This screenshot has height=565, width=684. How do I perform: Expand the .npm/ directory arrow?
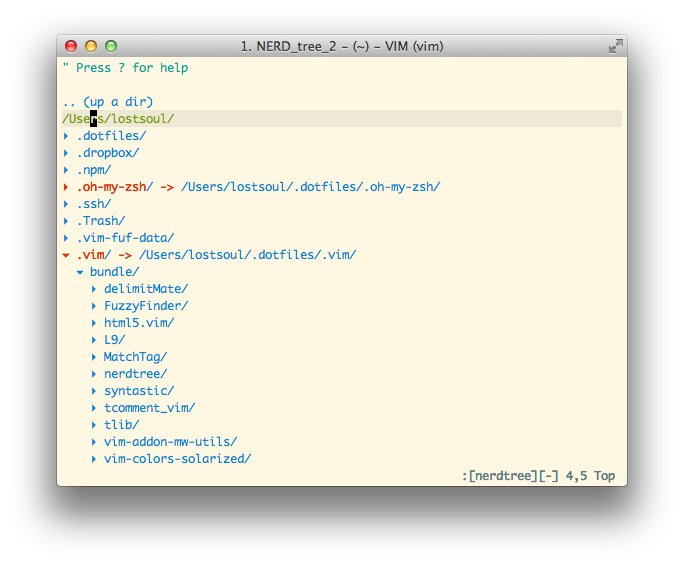[66, 170]
